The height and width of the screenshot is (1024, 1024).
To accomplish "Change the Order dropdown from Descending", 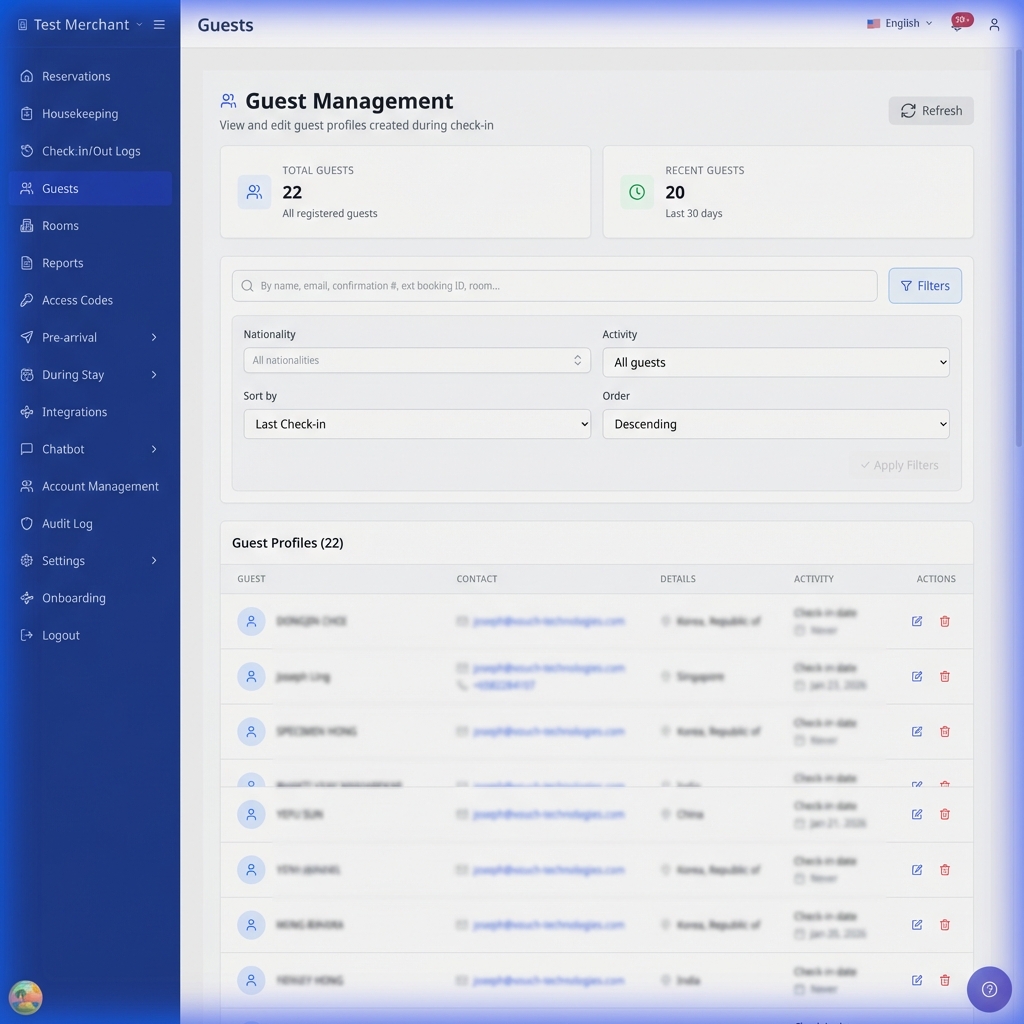I will point(775,424).
